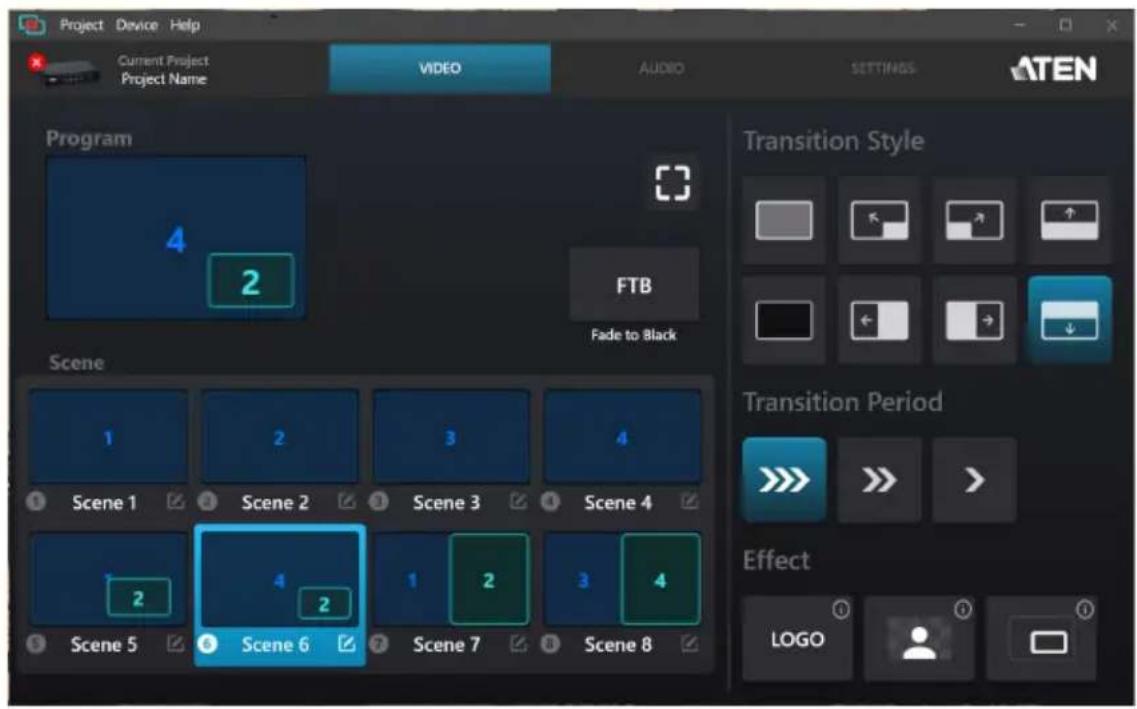
Task: Open the VIDEO tab
Action: [x=439, y=68]
